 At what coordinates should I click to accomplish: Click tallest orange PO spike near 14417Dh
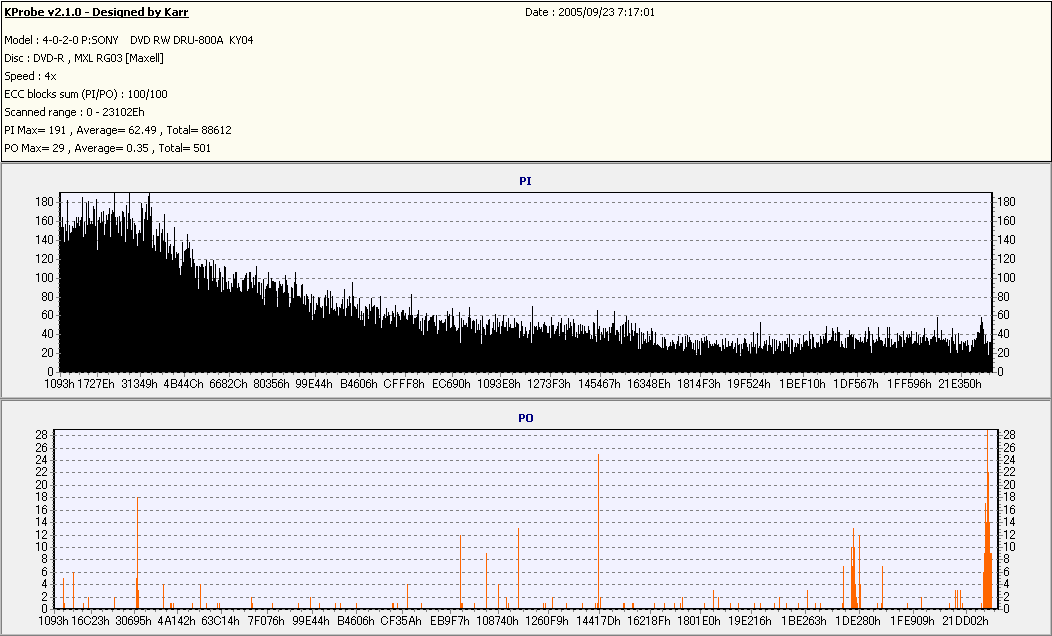(x=598, y=530)
